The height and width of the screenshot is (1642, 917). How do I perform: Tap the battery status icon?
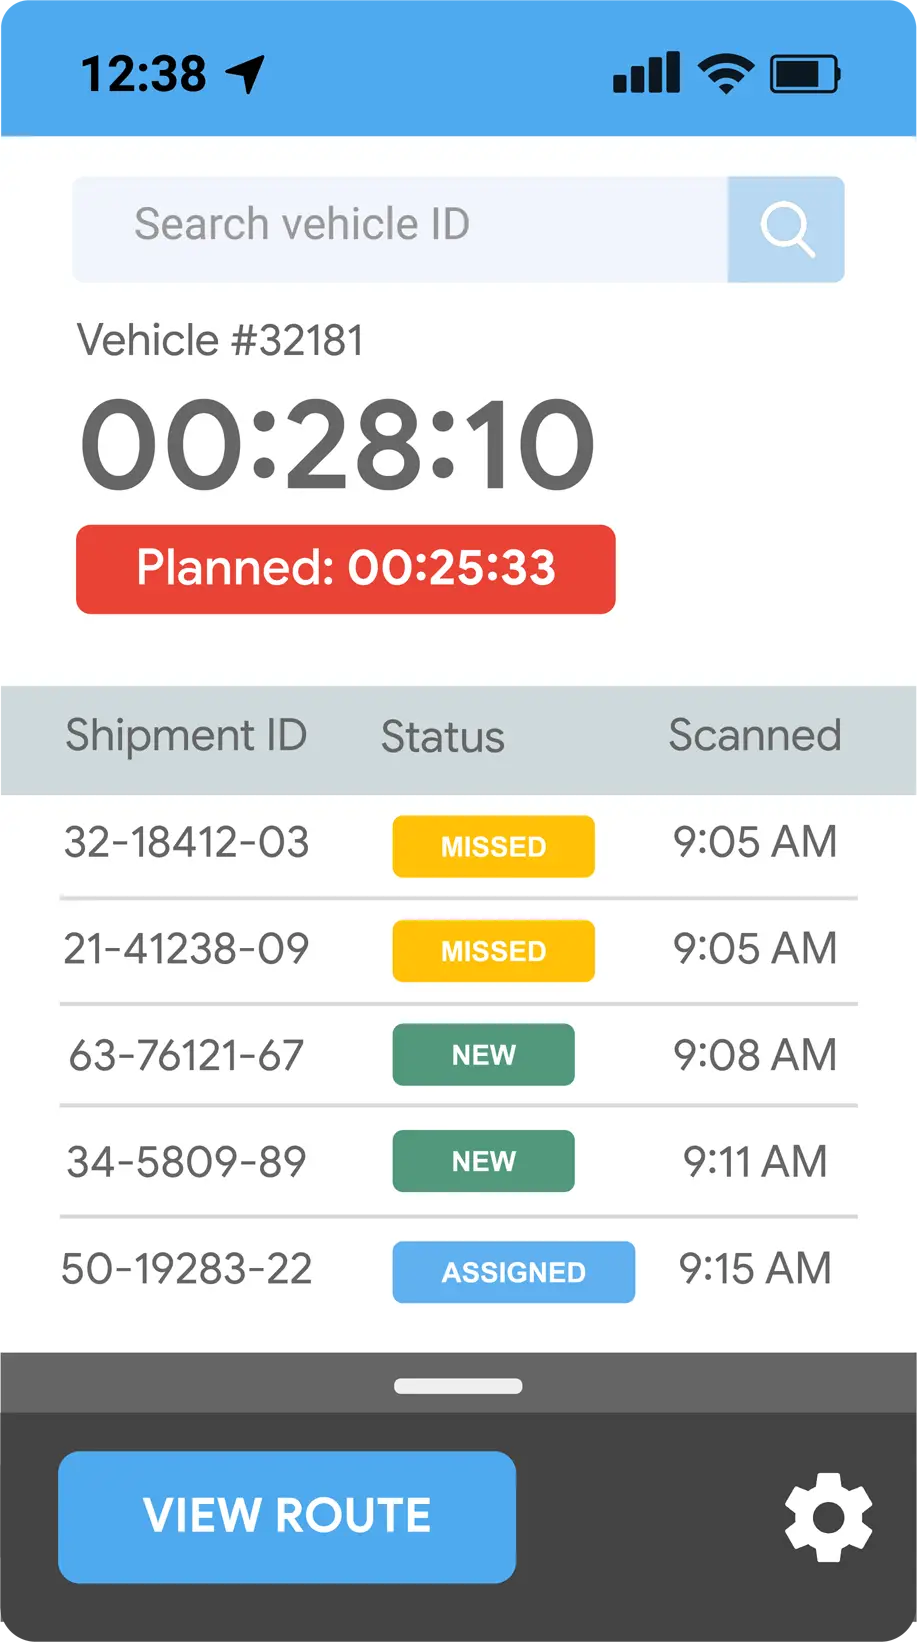click(804, 74)
